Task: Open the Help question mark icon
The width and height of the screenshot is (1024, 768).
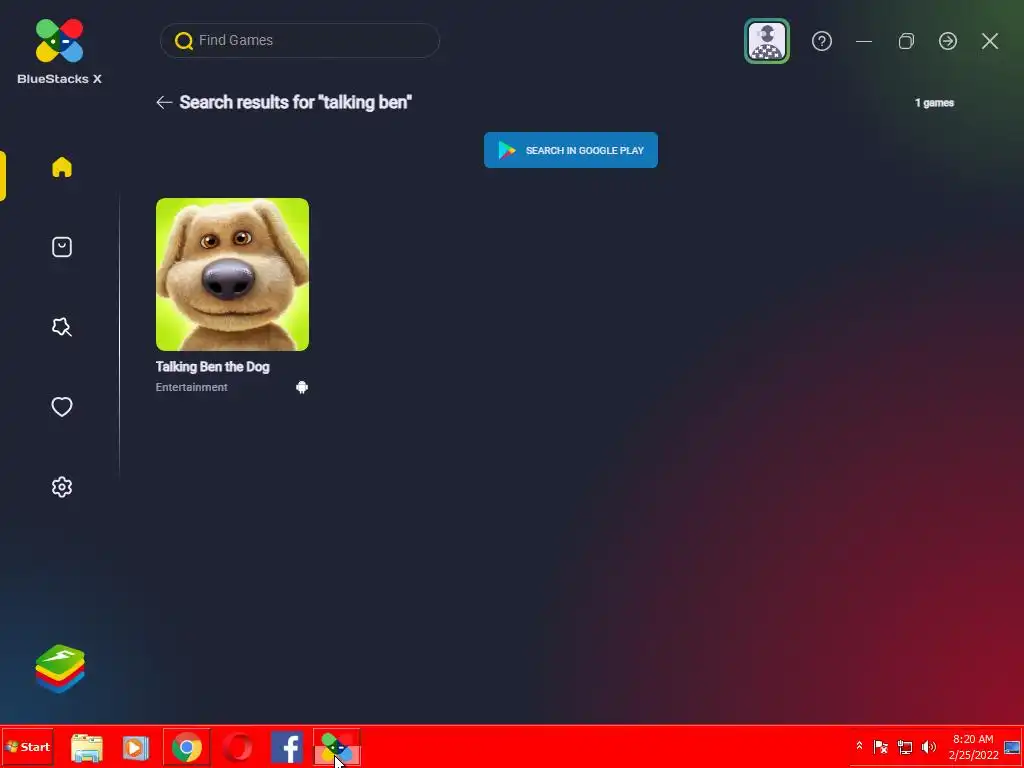Action: pos(822,41)
